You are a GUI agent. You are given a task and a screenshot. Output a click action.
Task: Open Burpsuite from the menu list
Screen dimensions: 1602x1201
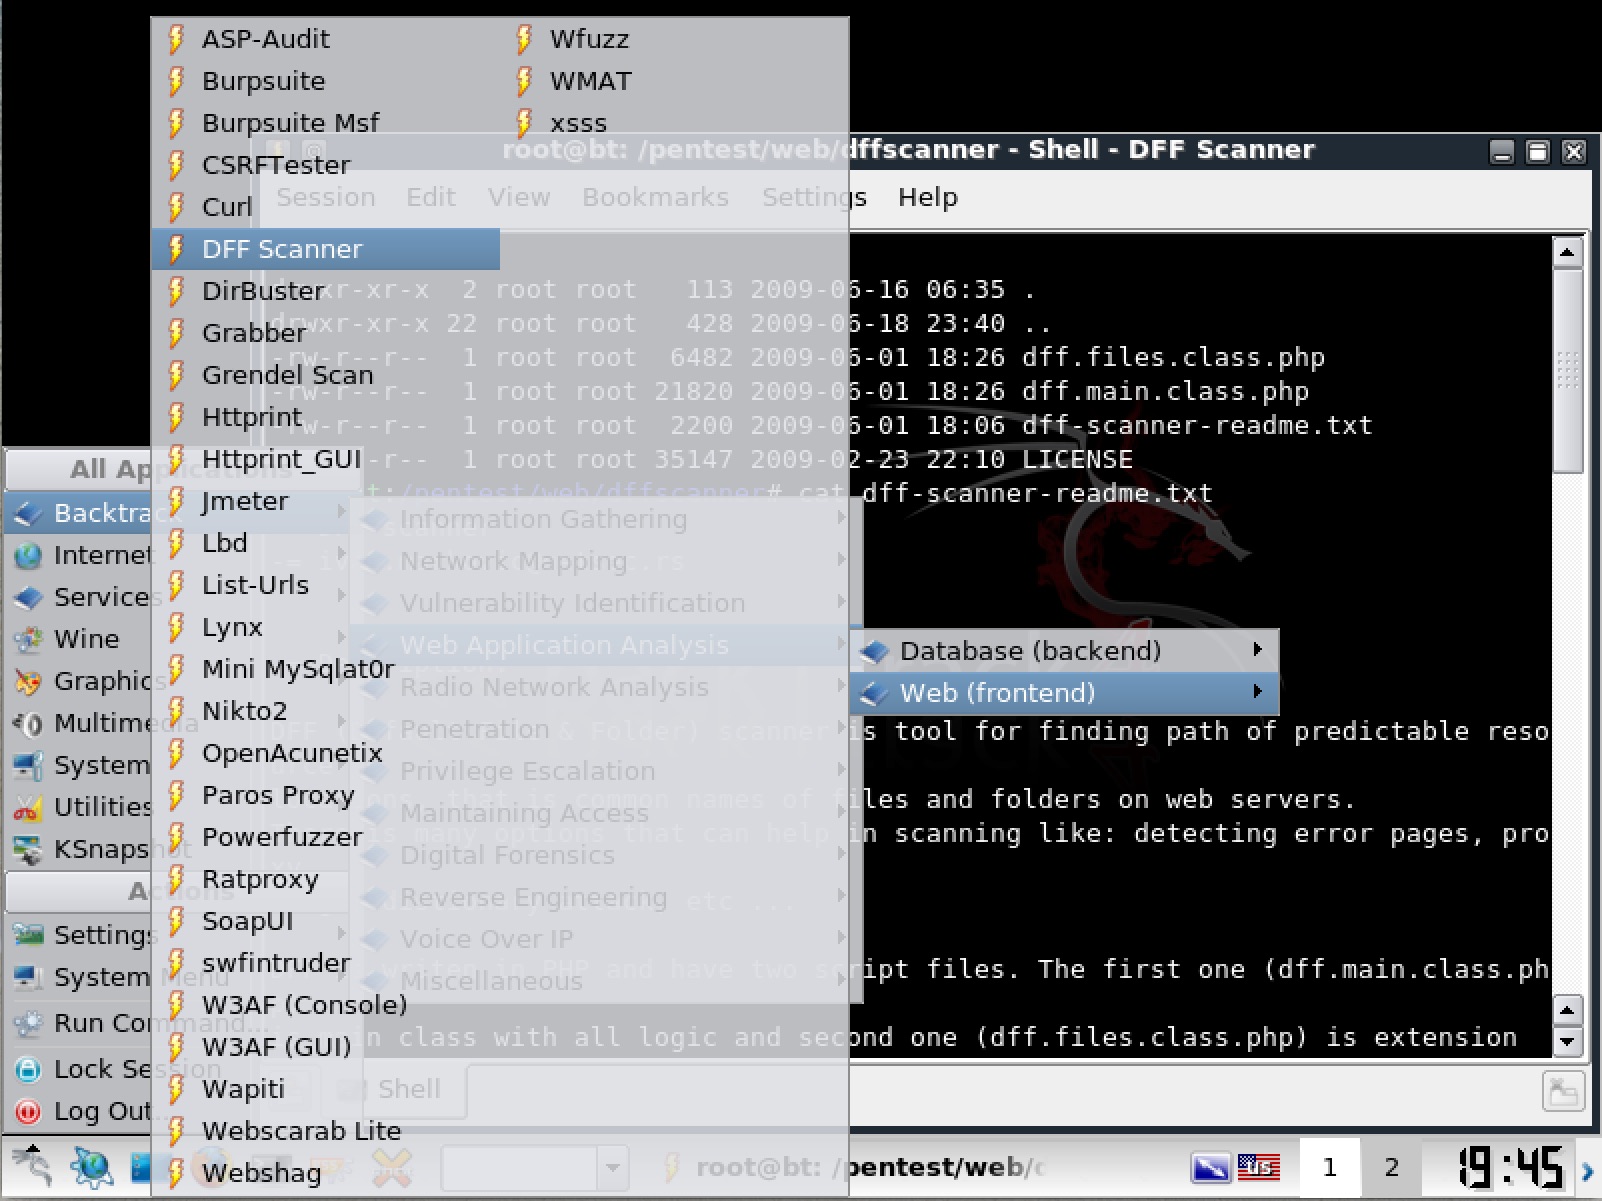[x=325, y=81]
